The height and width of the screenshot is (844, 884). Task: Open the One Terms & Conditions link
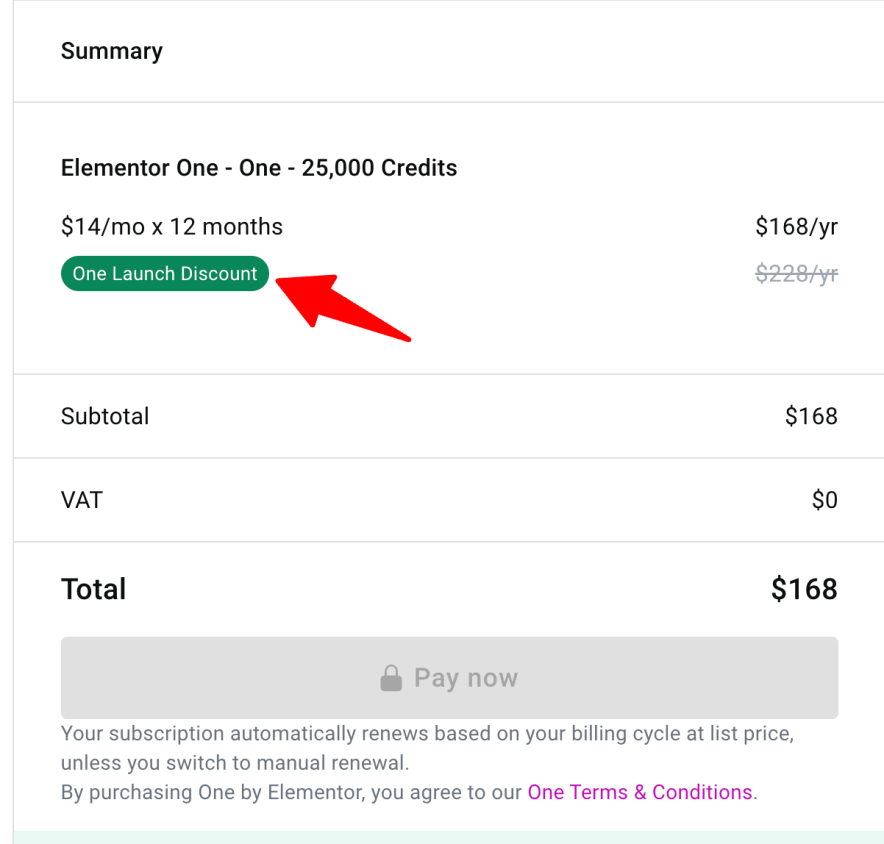(640, 791)
